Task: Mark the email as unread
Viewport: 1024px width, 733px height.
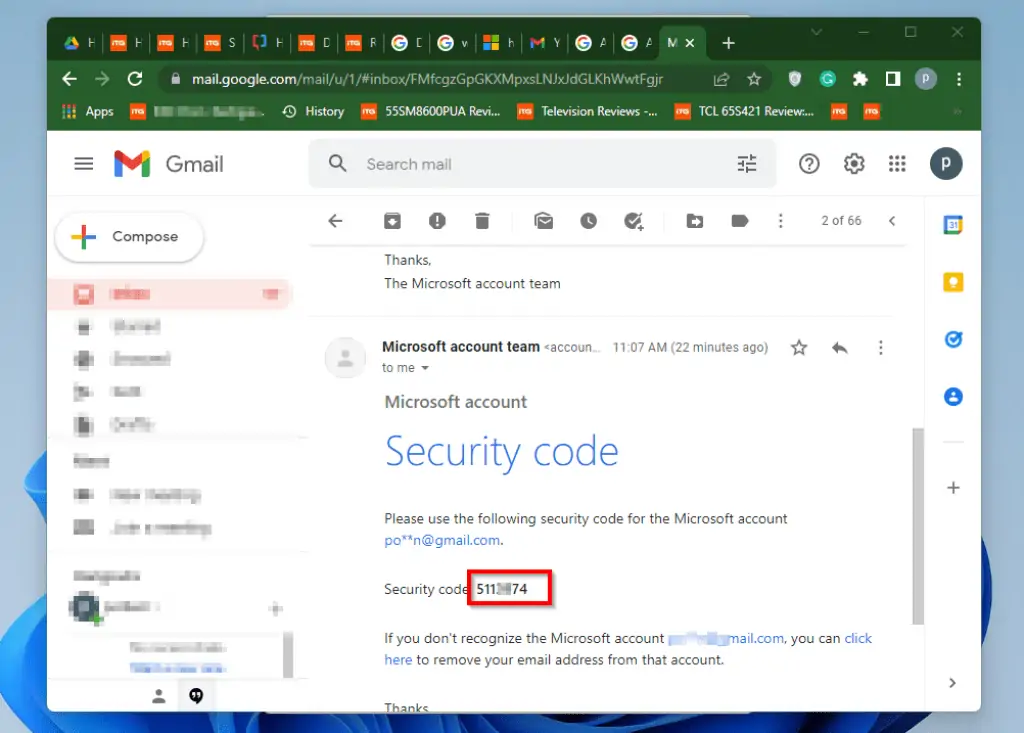Action: 544,220
